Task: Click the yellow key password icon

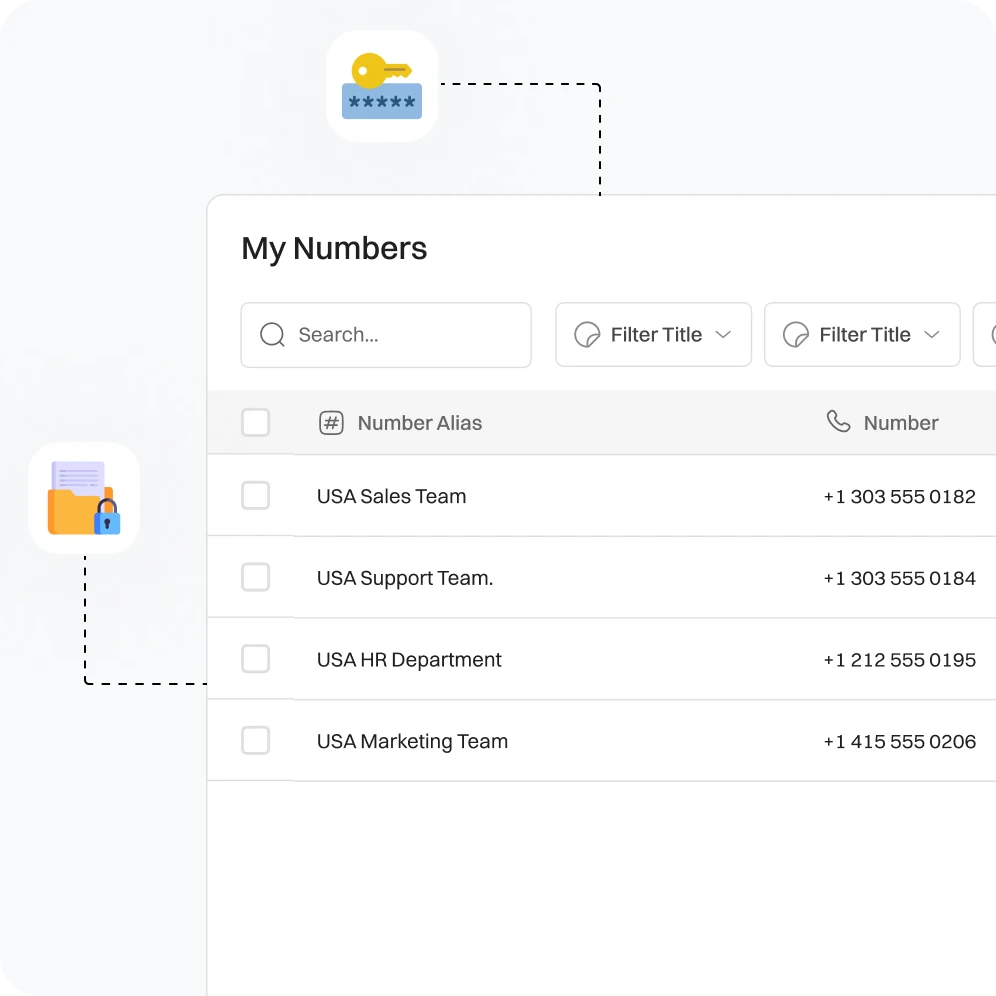Action: [x=382, y=86]
